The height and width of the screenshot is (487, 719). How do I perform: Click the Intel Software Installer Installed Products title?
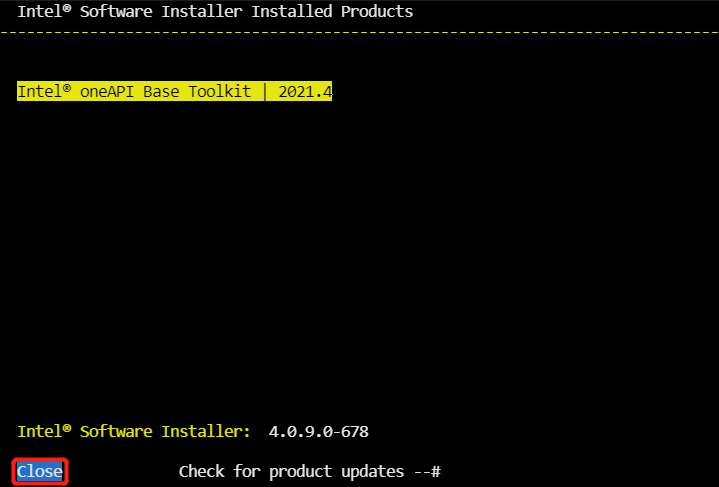click(215, 11)
